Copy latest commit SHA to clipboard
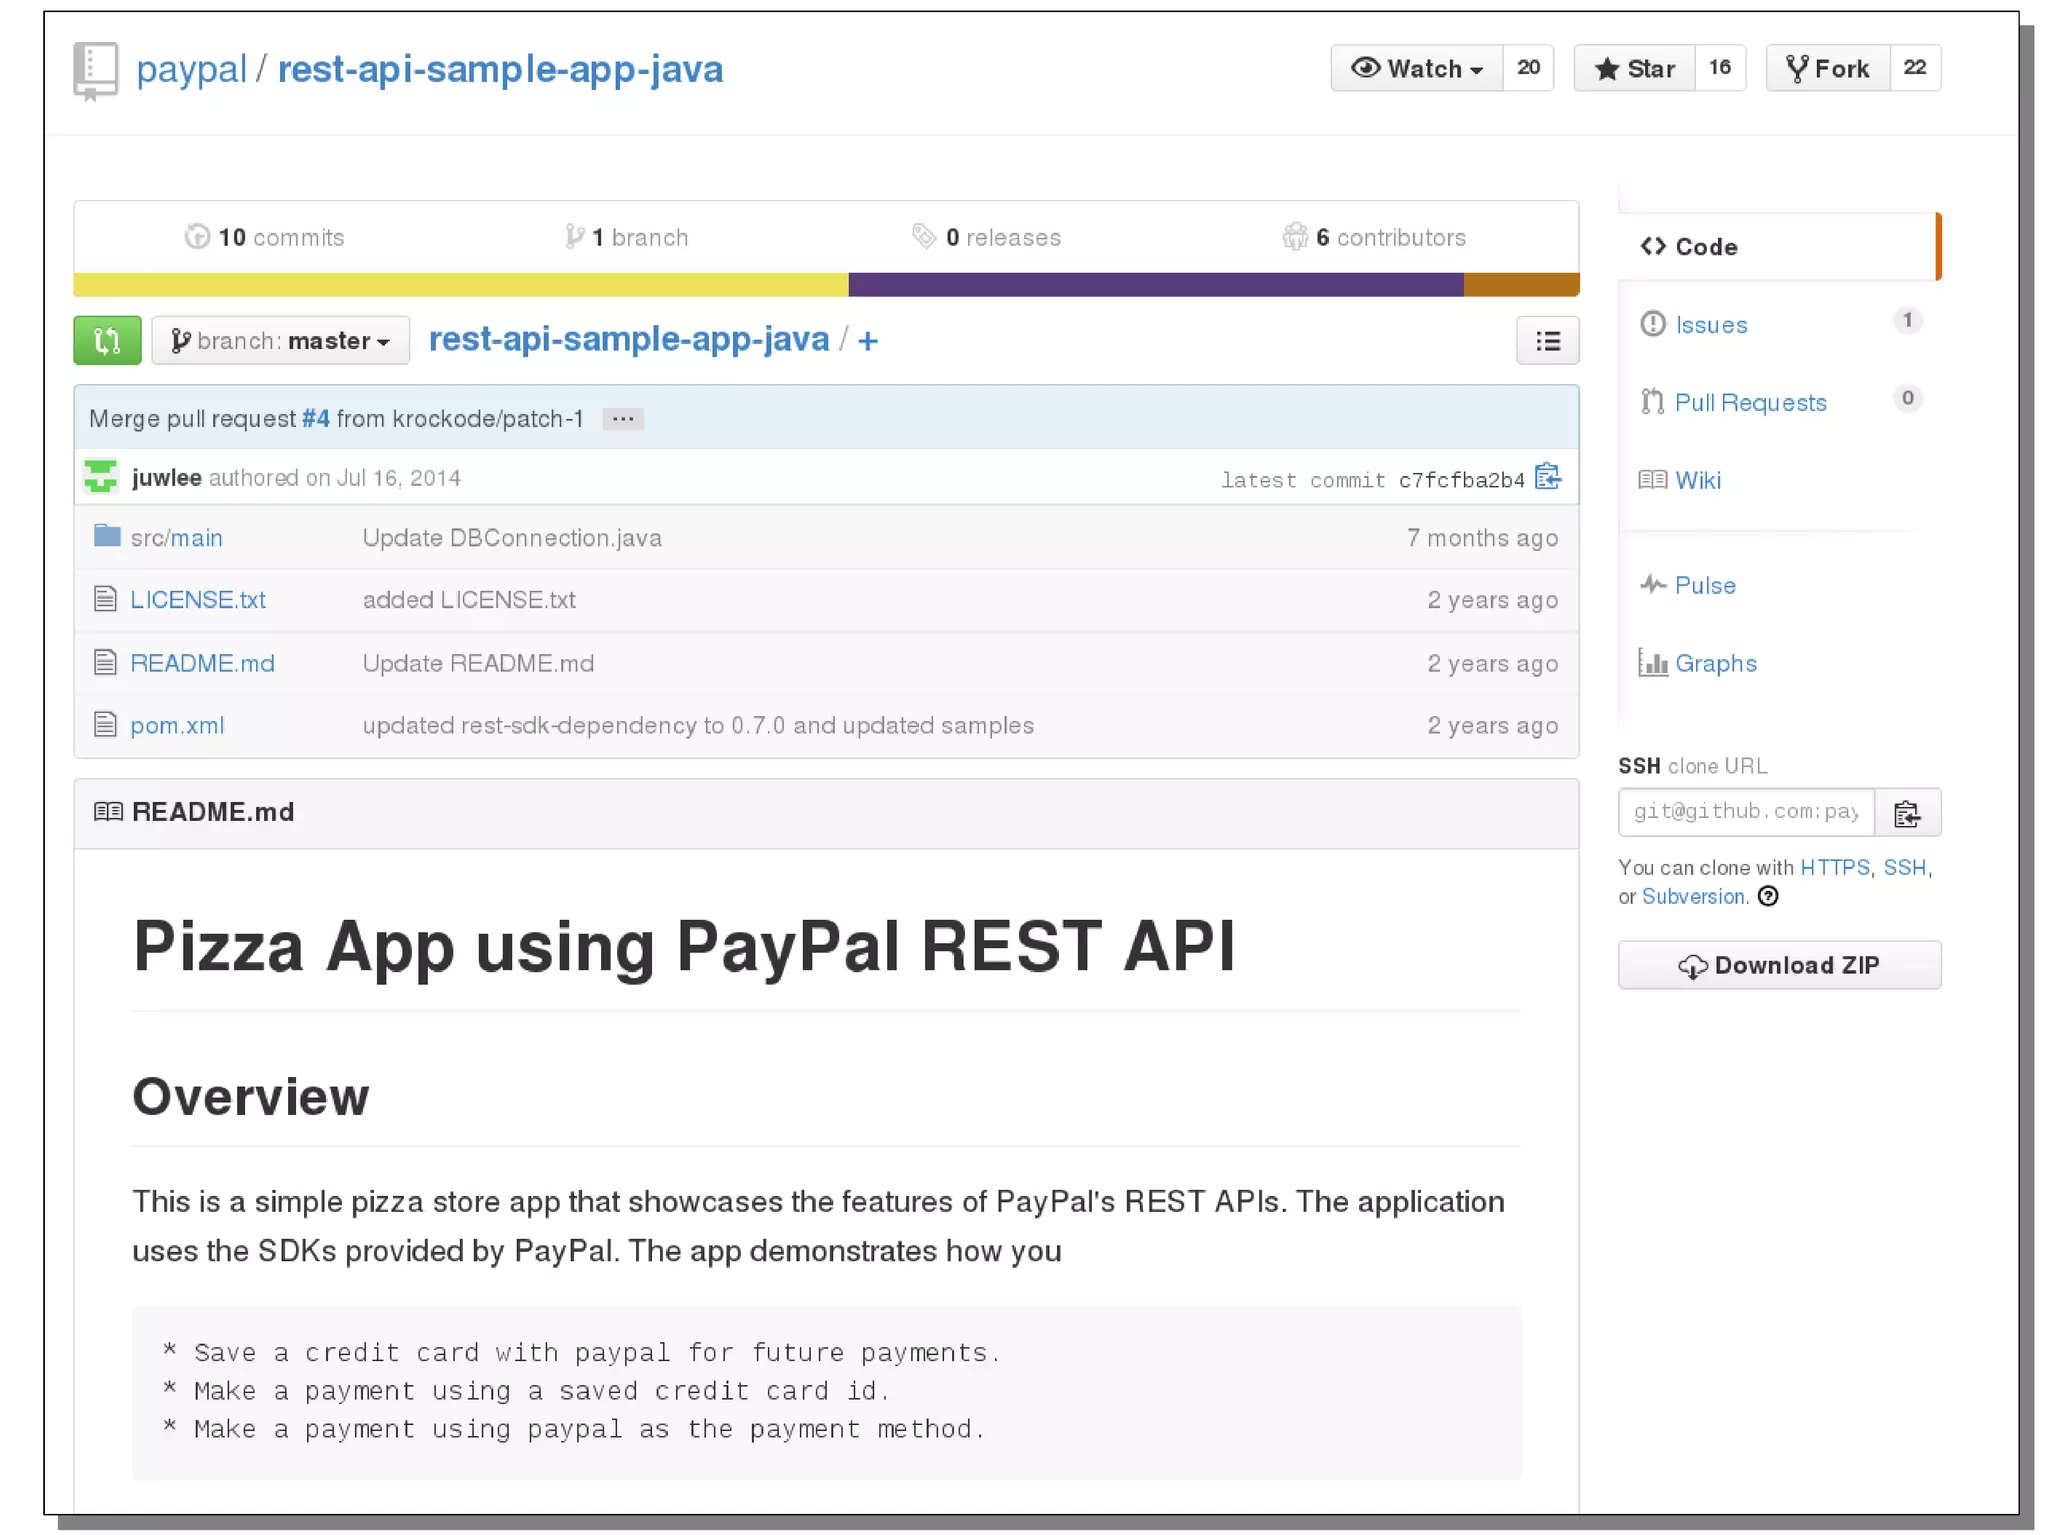This screenshot has height=1535, width=2048. [x=1547, y=478]
